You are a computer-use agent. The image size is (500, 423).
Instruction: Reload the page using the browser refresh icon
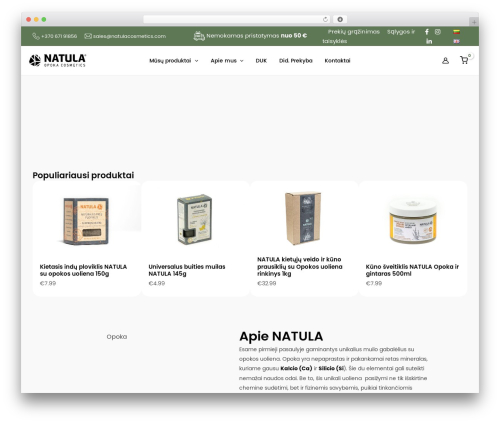(325, 20)
